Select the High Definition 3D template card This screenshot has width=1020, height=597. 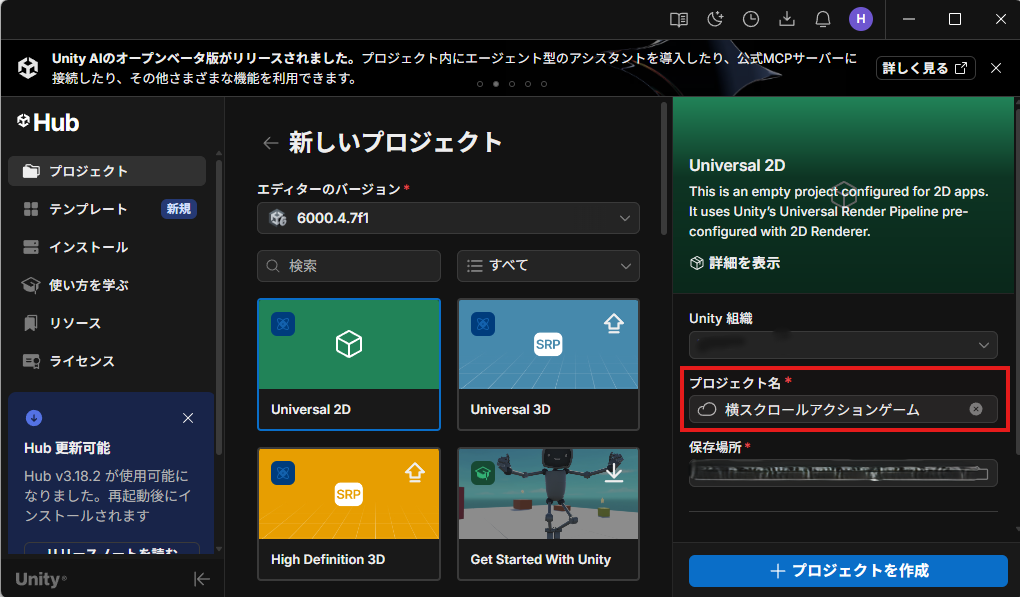point(349,514)
